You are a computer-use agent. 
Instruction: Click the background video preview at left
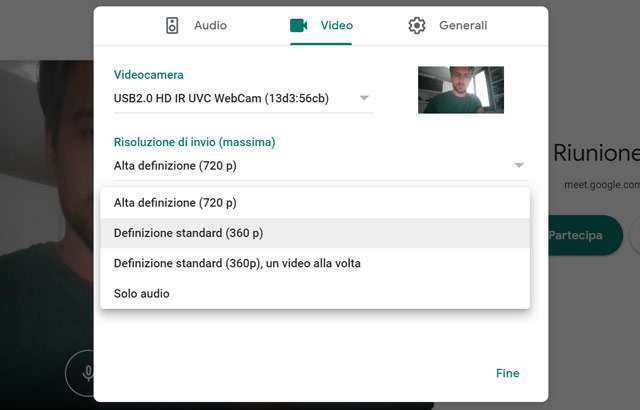(45, 200)
